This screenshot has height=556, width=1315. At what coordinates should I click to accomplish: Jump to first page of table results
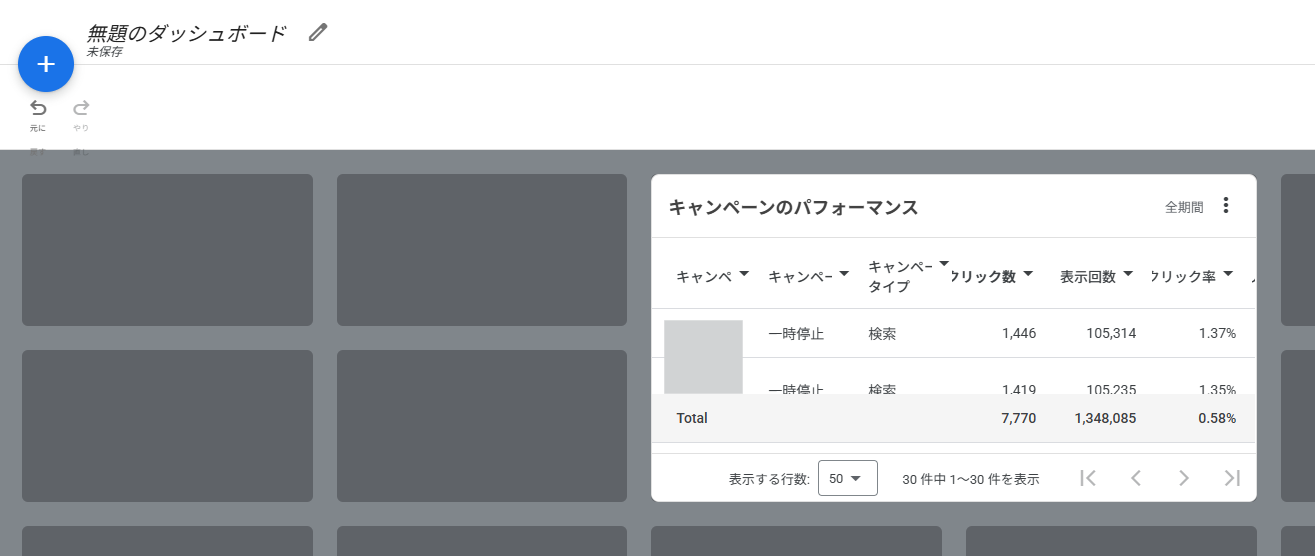coord(1088,478)
